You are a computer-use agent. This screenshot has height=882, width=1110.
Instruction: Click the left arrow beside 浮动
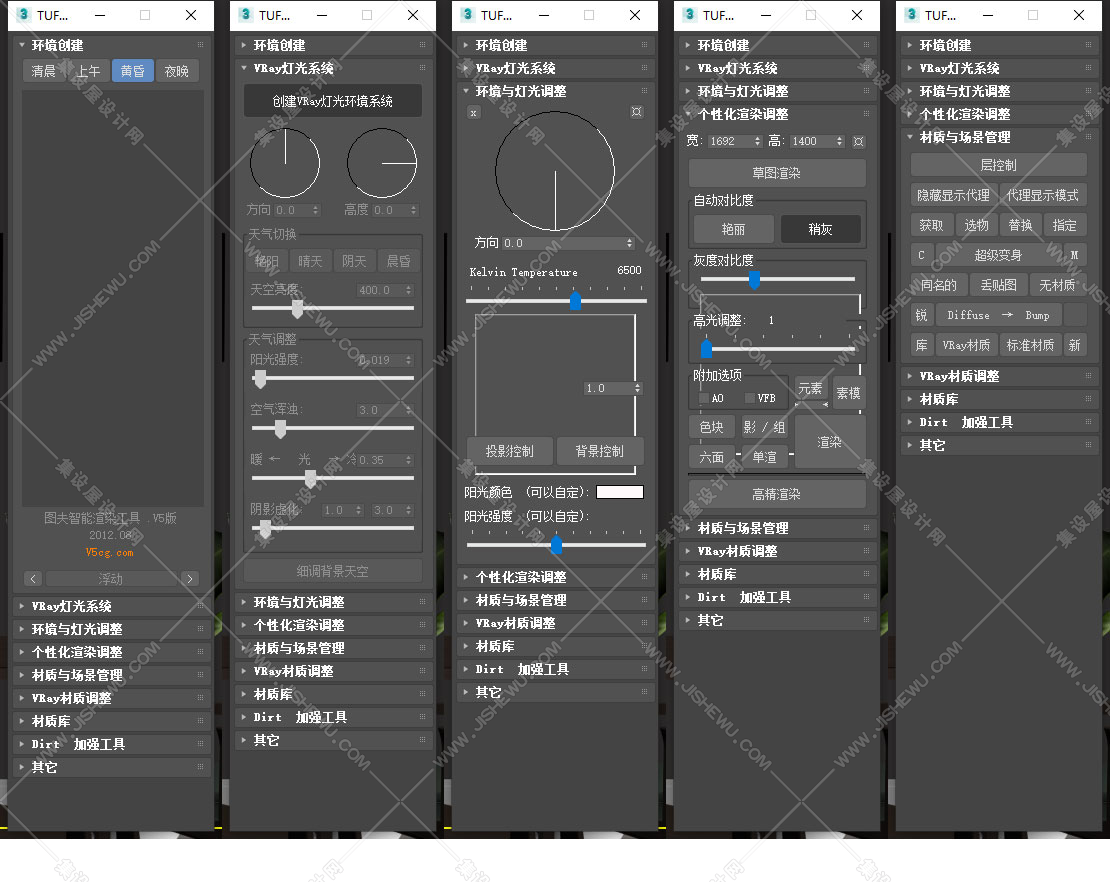(33, 578)
